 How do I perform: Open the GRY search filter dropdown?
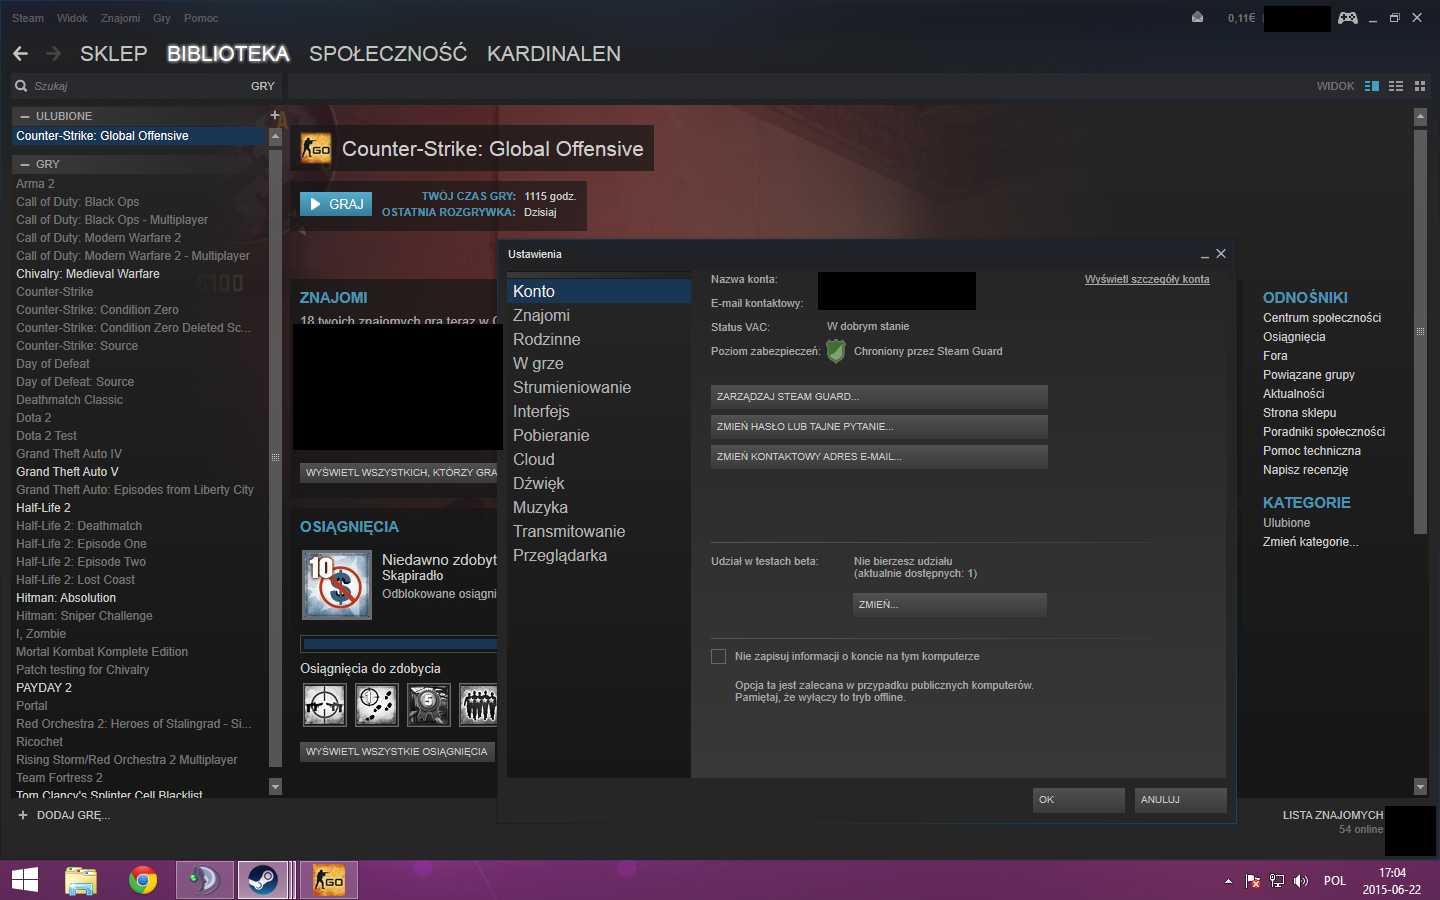(x=263, y=86)
